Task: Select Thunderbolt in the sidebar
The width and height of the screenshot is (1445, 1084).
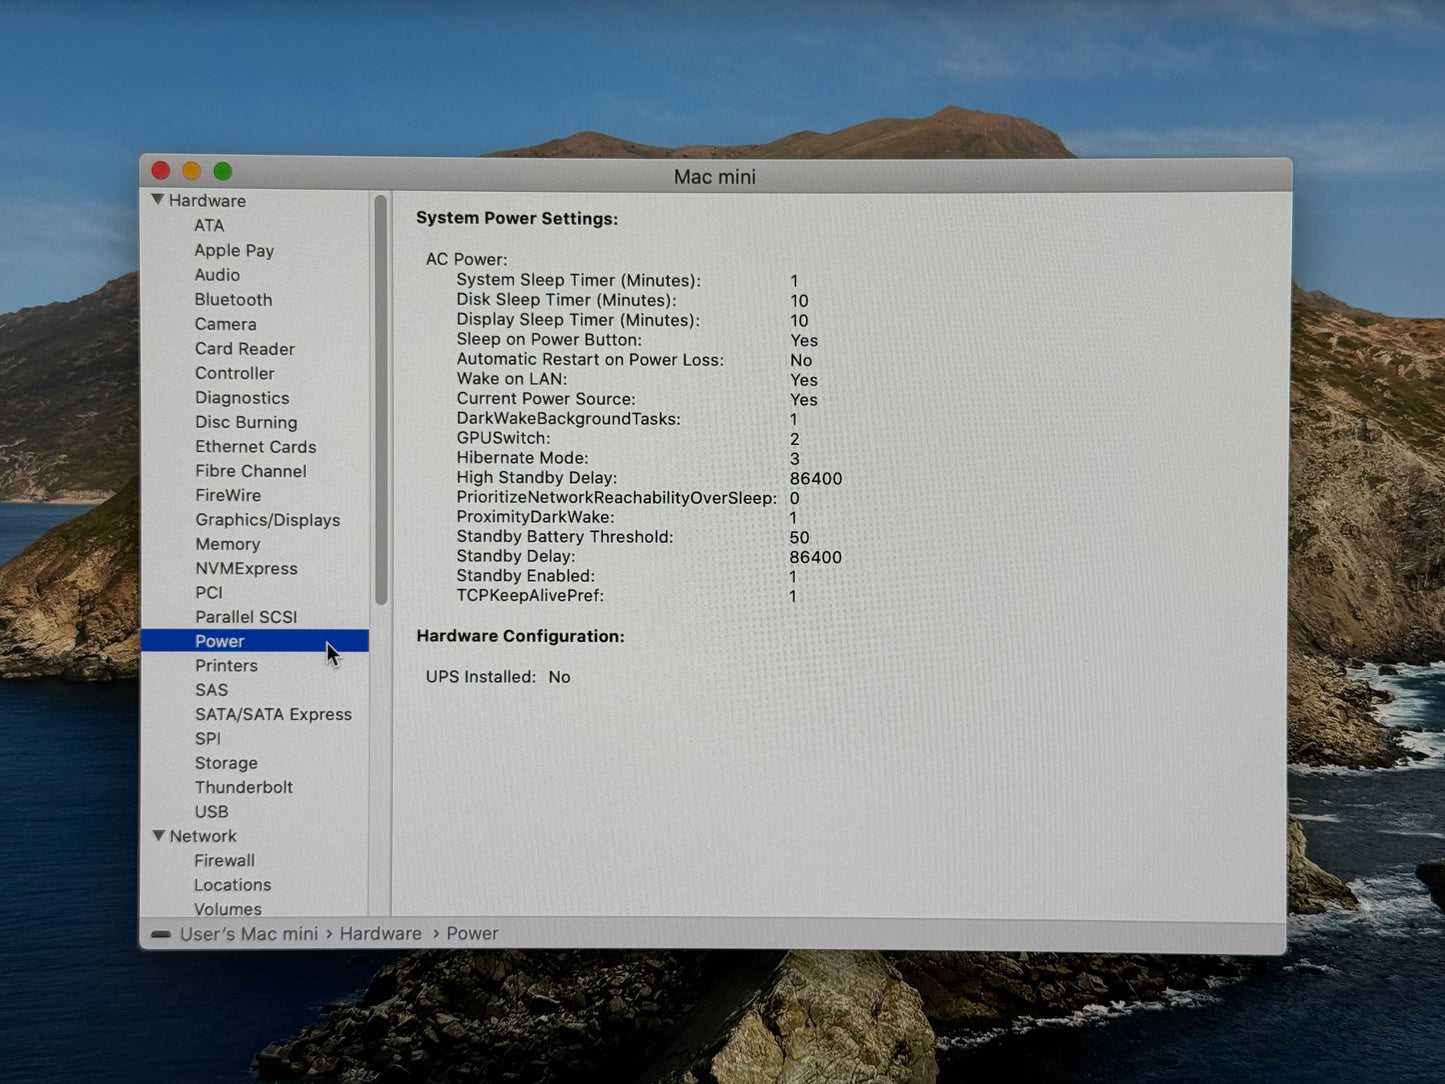Action: click(x=243, y=787)
